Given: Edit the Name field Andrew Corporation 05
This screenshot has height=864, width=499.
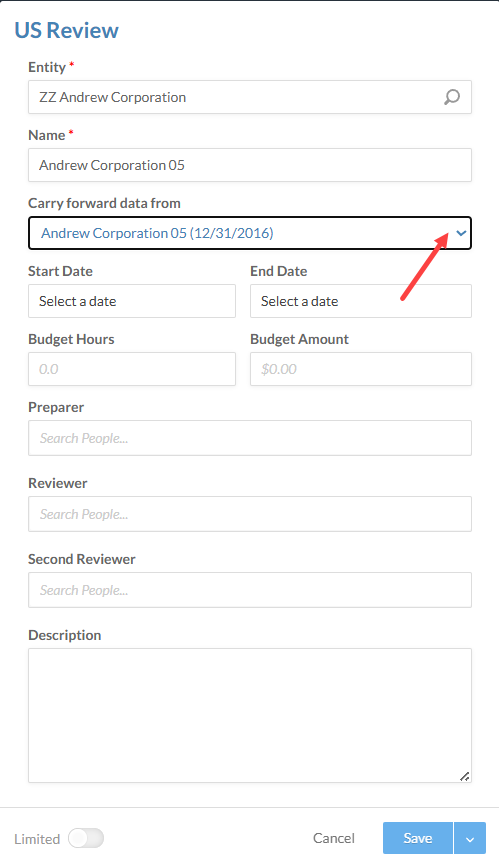Looking at the screenshot, I should coord(250,165).
